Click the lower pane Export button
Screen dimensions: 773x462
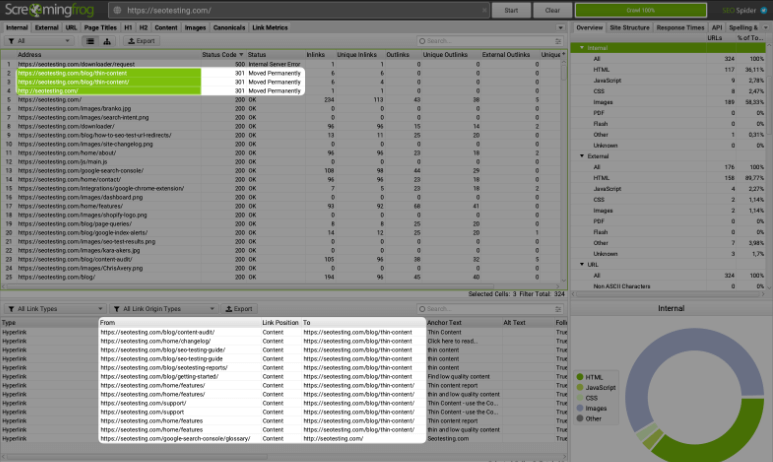point(239,309)
